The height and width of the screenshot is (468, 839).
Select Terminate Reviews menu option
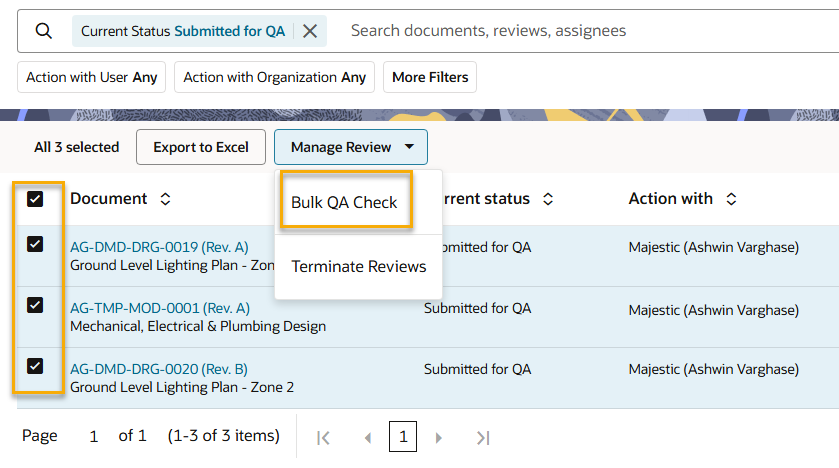[358, 266]
